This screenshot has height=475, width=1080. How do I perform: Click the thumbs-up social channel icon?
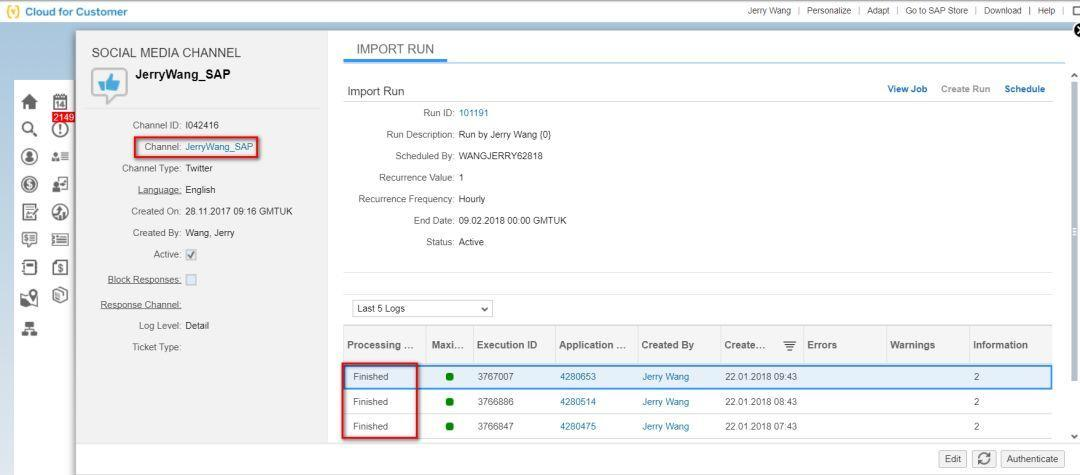pyautogui.click(x=109, y=85)
